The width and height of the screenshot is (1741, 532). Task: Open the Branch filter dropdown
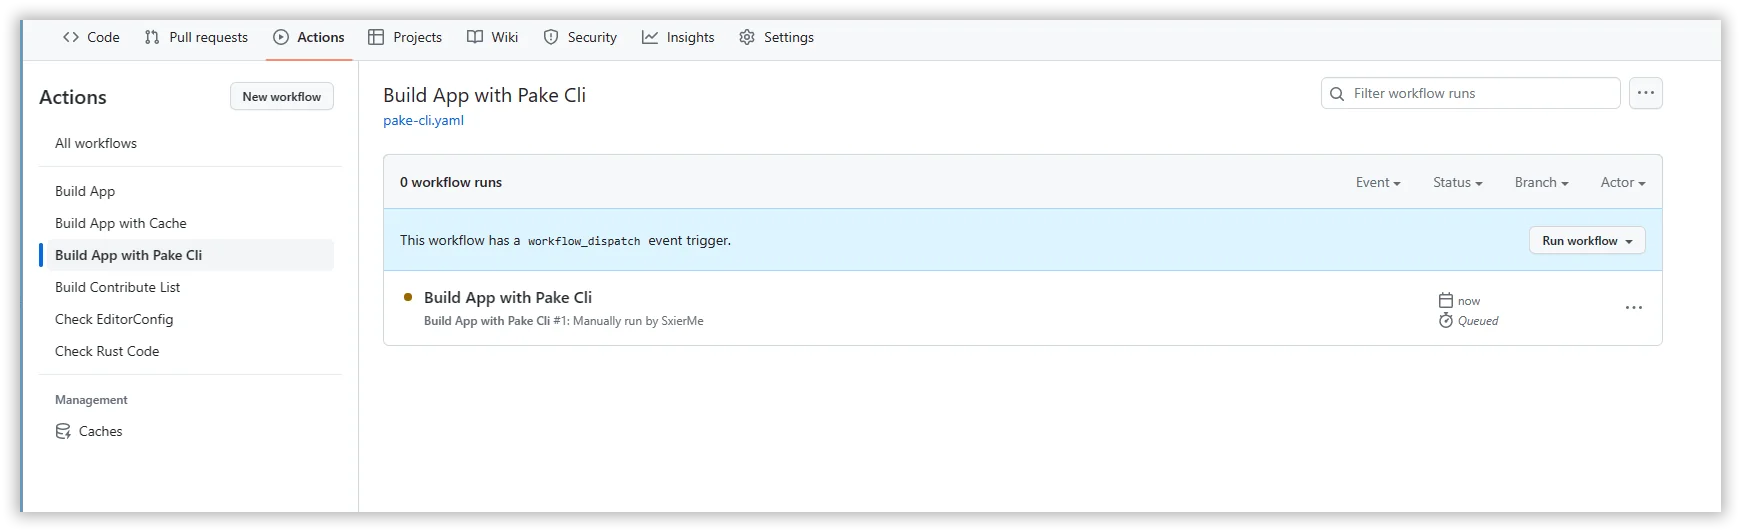tap(1541, 182)
